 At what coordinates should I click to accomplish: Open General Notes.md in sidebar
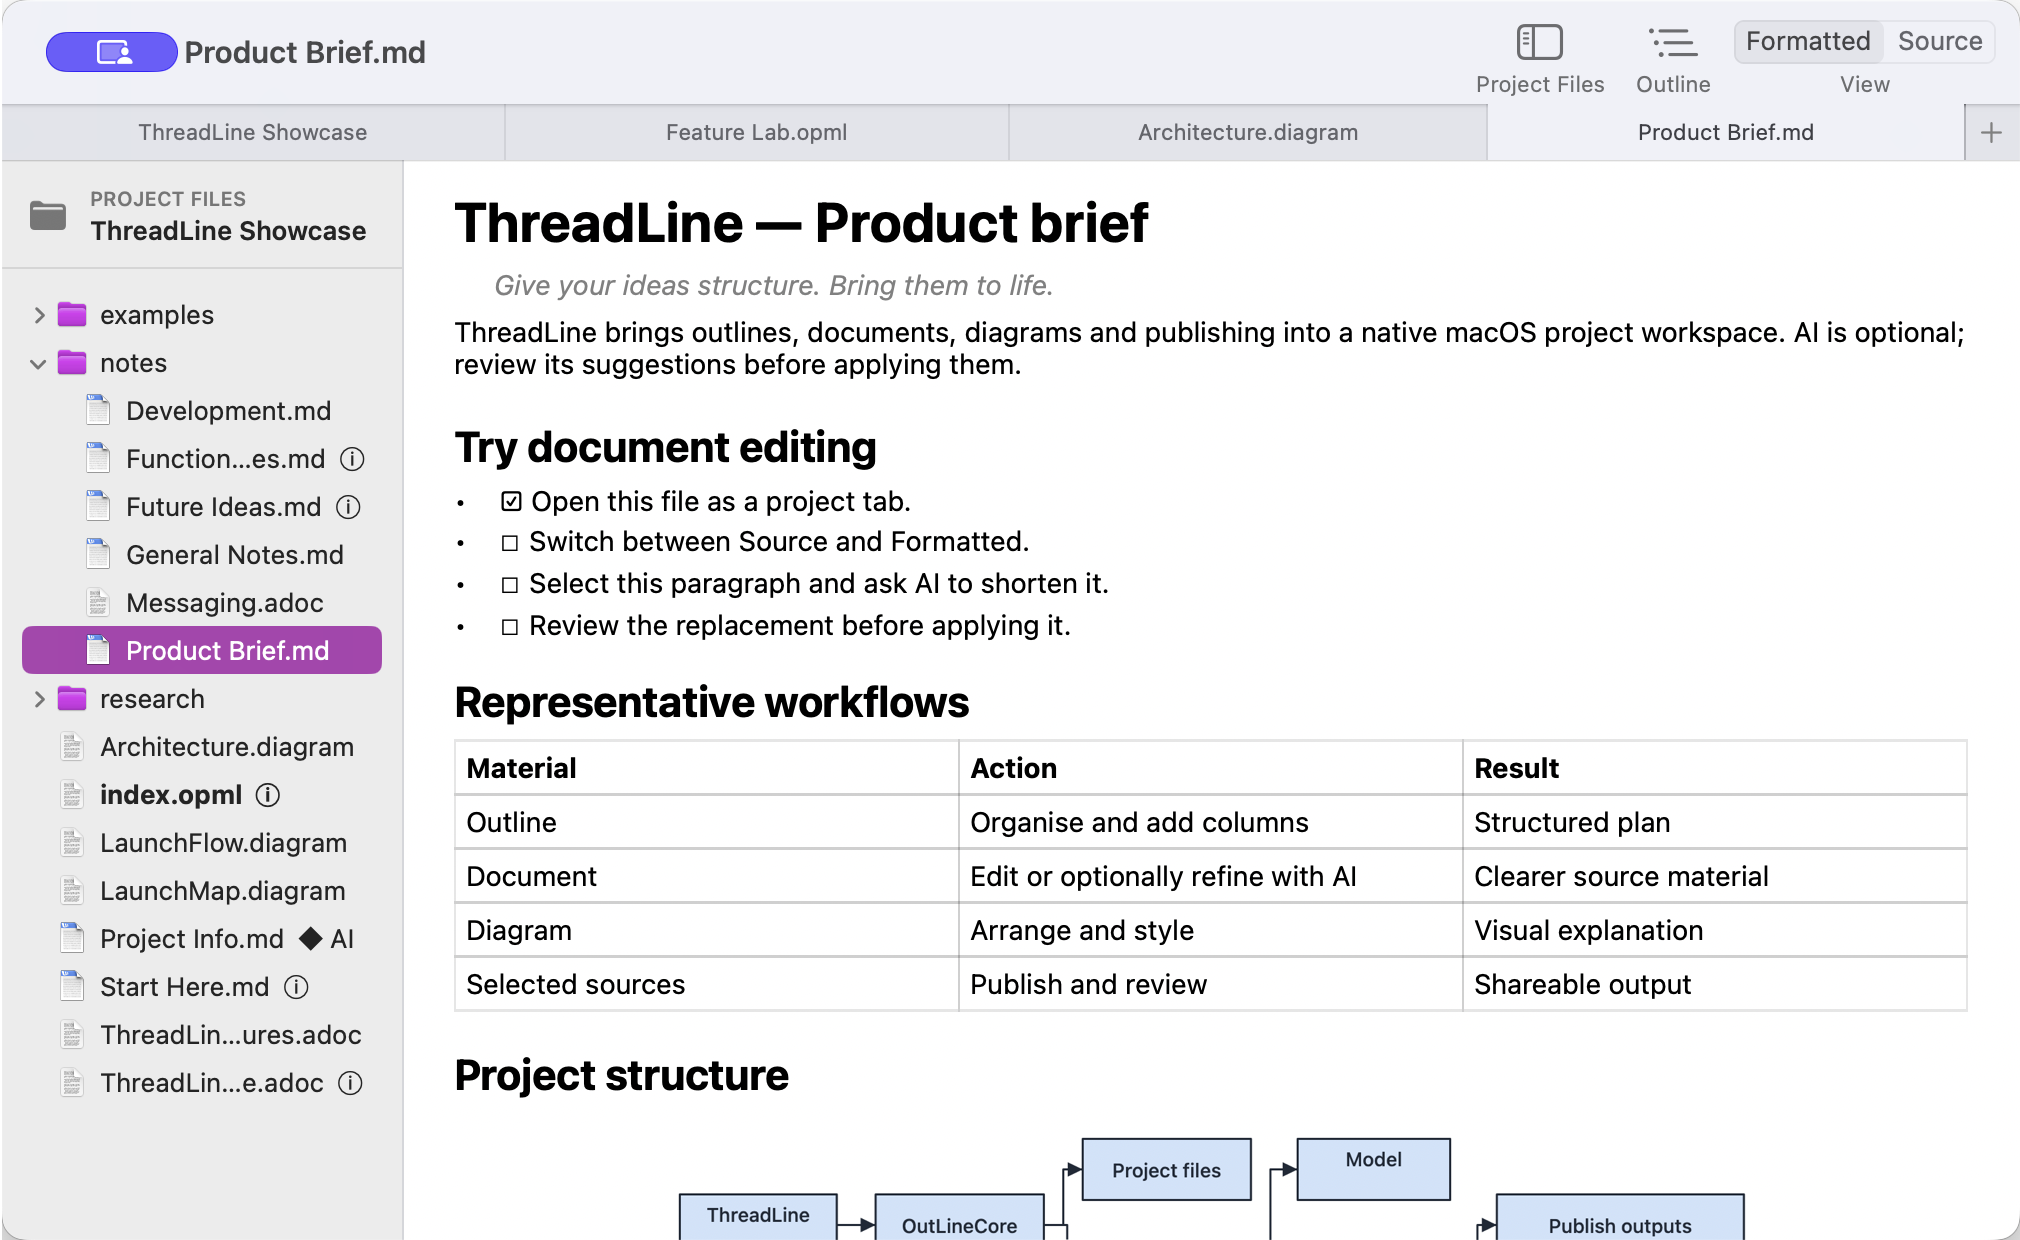(202, 555)
